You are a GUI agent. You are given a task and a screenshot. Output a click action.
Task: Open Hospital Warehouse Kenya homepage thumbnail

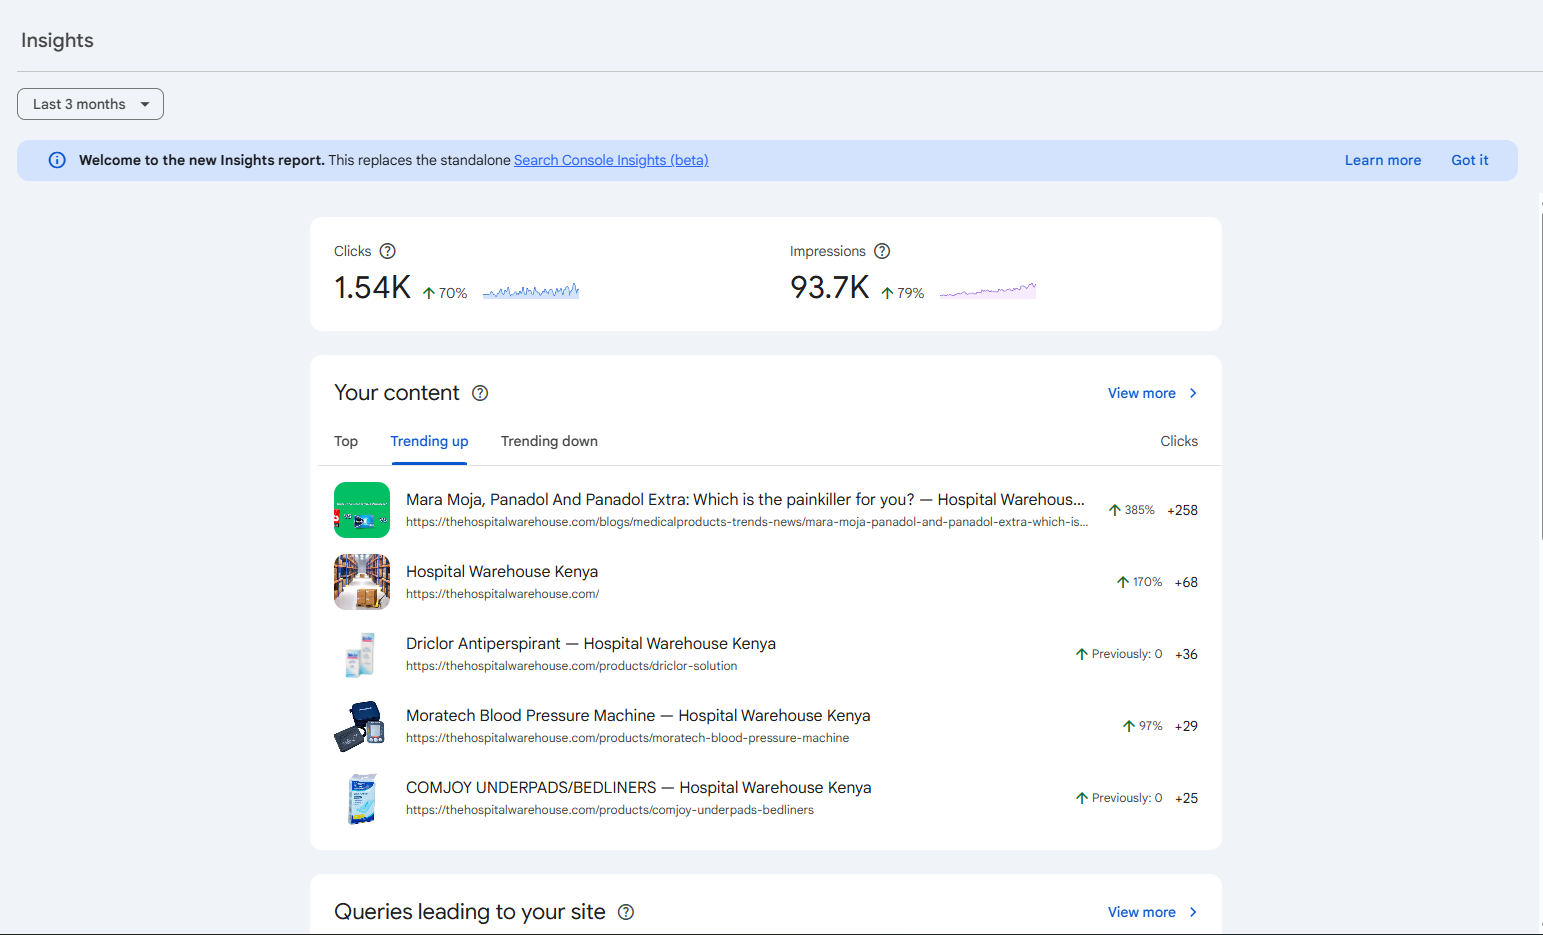(362, 582)
